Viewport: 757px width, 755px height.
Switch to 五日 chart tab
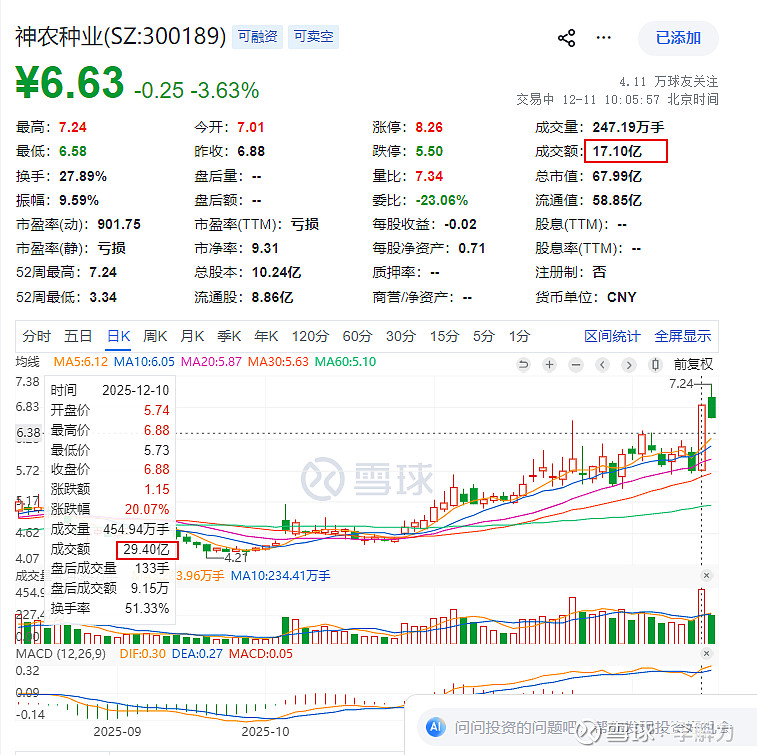point(78,336)
